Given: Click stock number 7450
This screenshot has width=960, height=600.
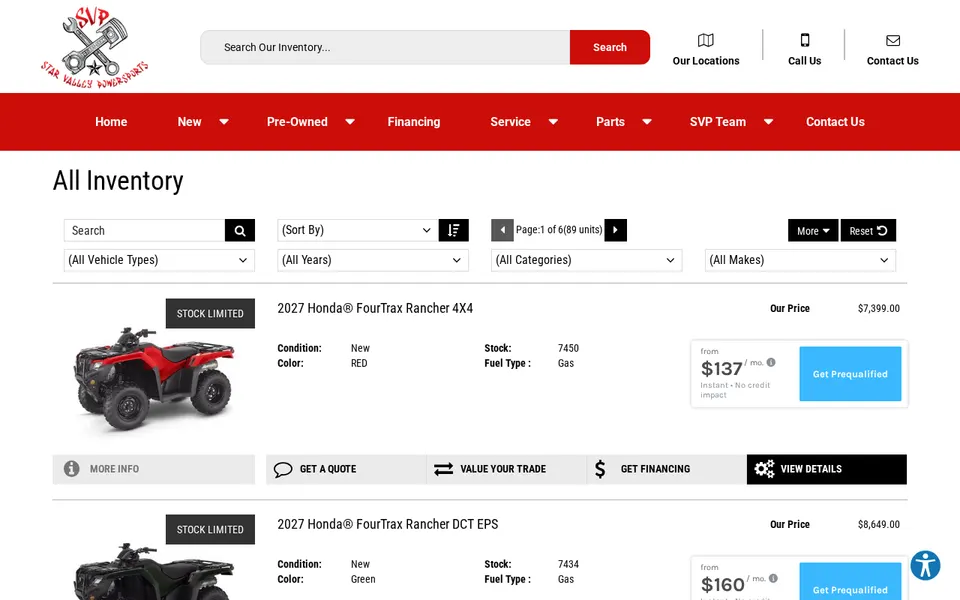Looking at the screenshot, I should (x=568, y=348).
